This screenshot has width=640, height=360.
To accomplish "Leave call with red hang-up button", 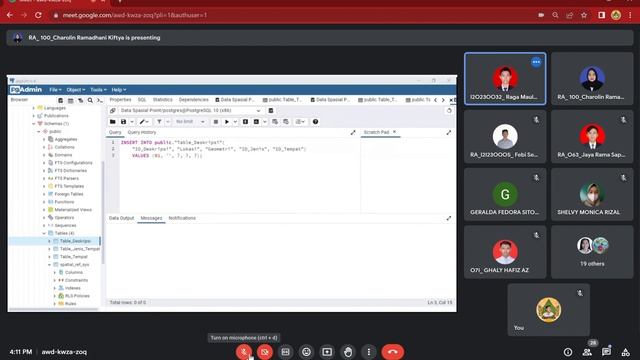I will click(393, 352).
